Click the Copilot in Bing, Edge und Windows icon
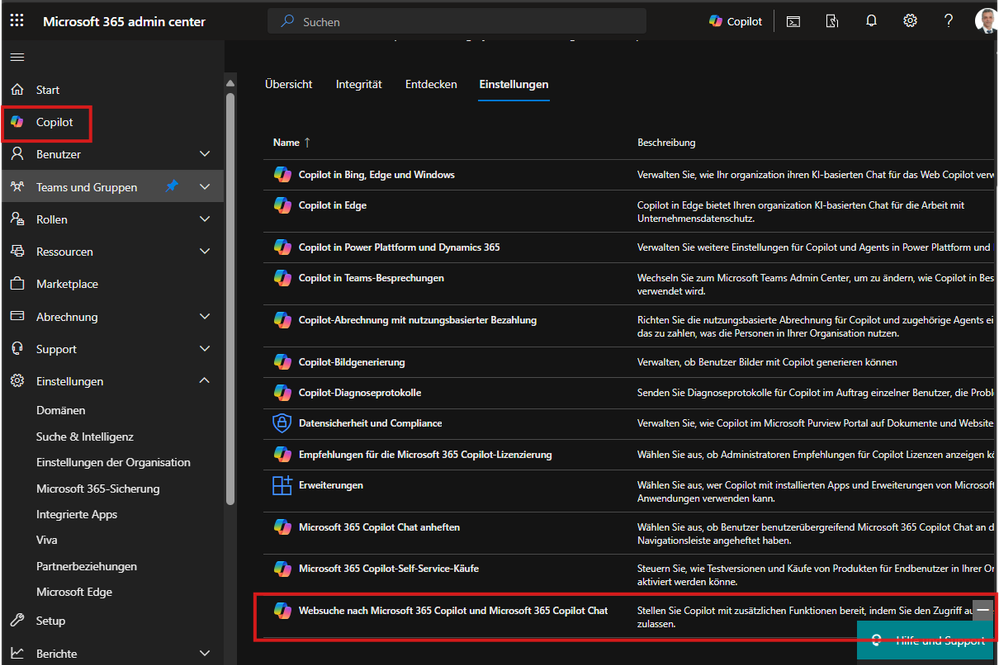Viewport: 999px width, 665px height. pos(282,175)
